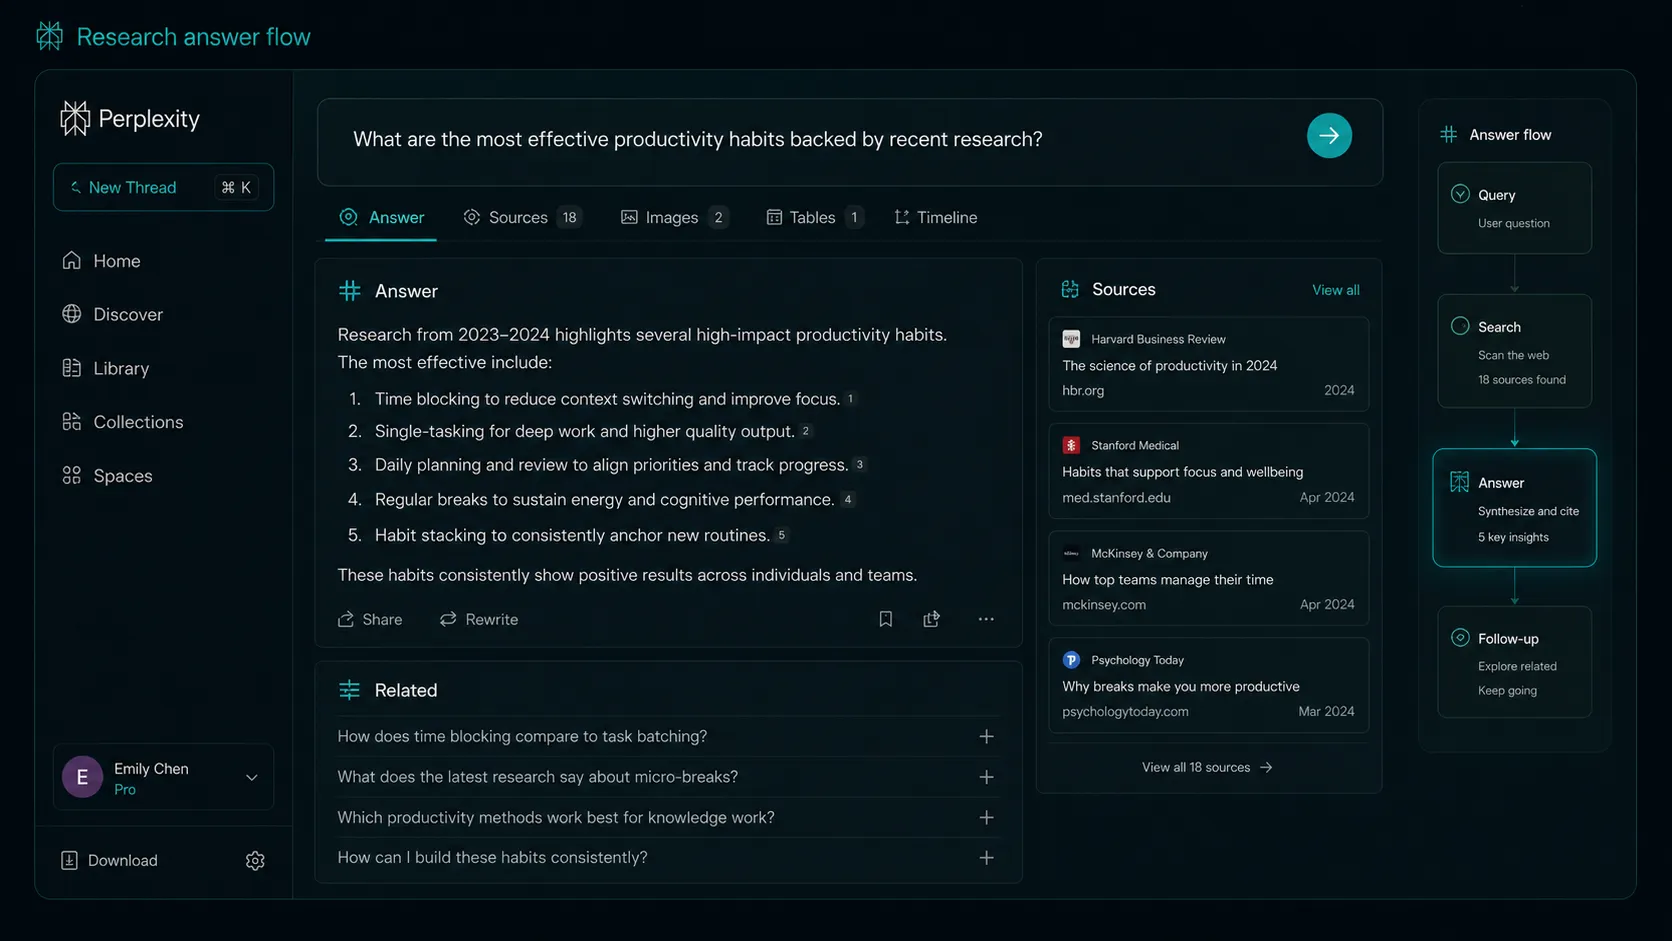
Task: Click the Answer step icon in flow
Action: (1460, 482)
